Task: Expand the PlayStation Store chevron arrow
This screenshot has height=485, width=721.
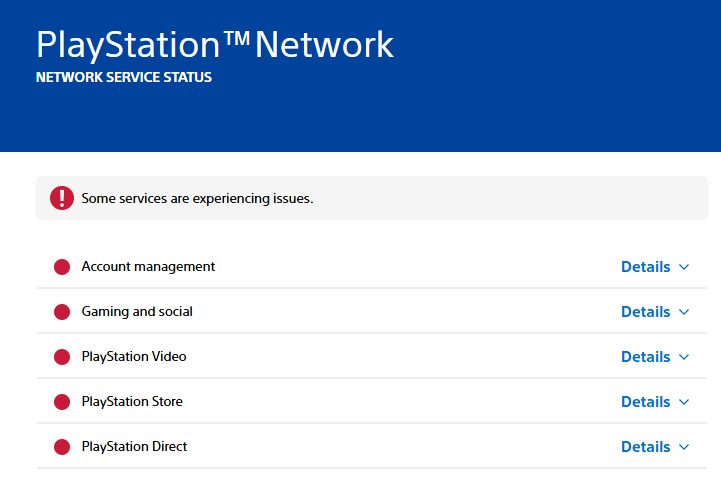Action: pos(684,402)
